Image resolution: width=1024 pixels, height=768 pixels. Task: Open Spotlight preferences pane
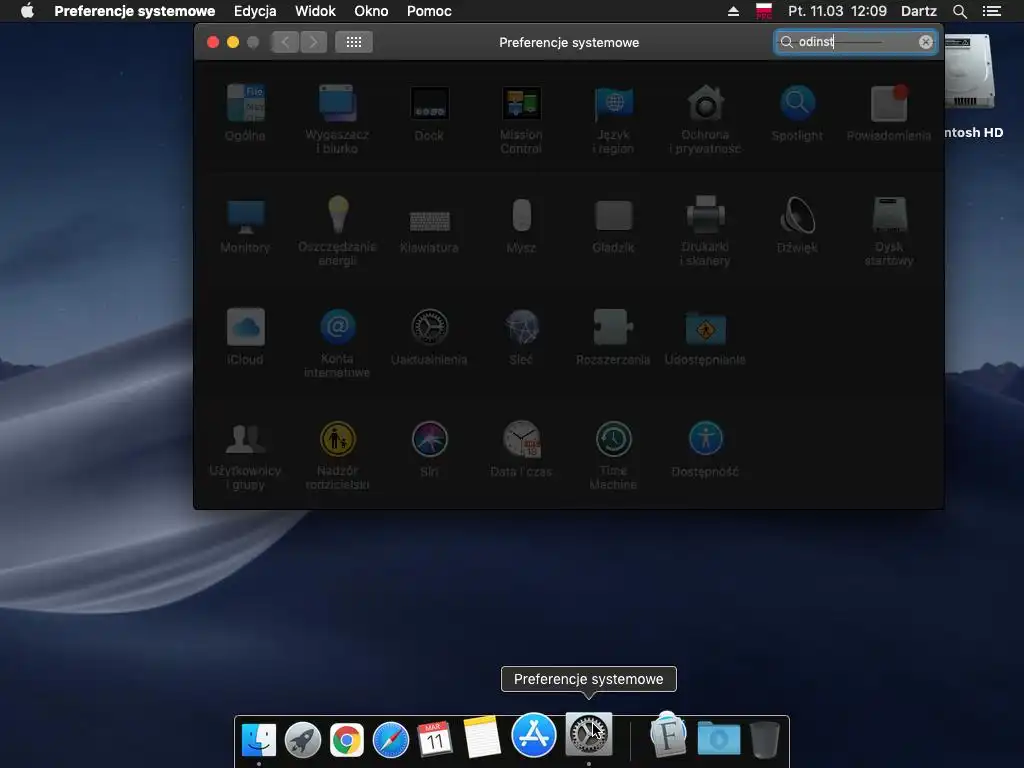pyautogui.click(x=797, y=112)
